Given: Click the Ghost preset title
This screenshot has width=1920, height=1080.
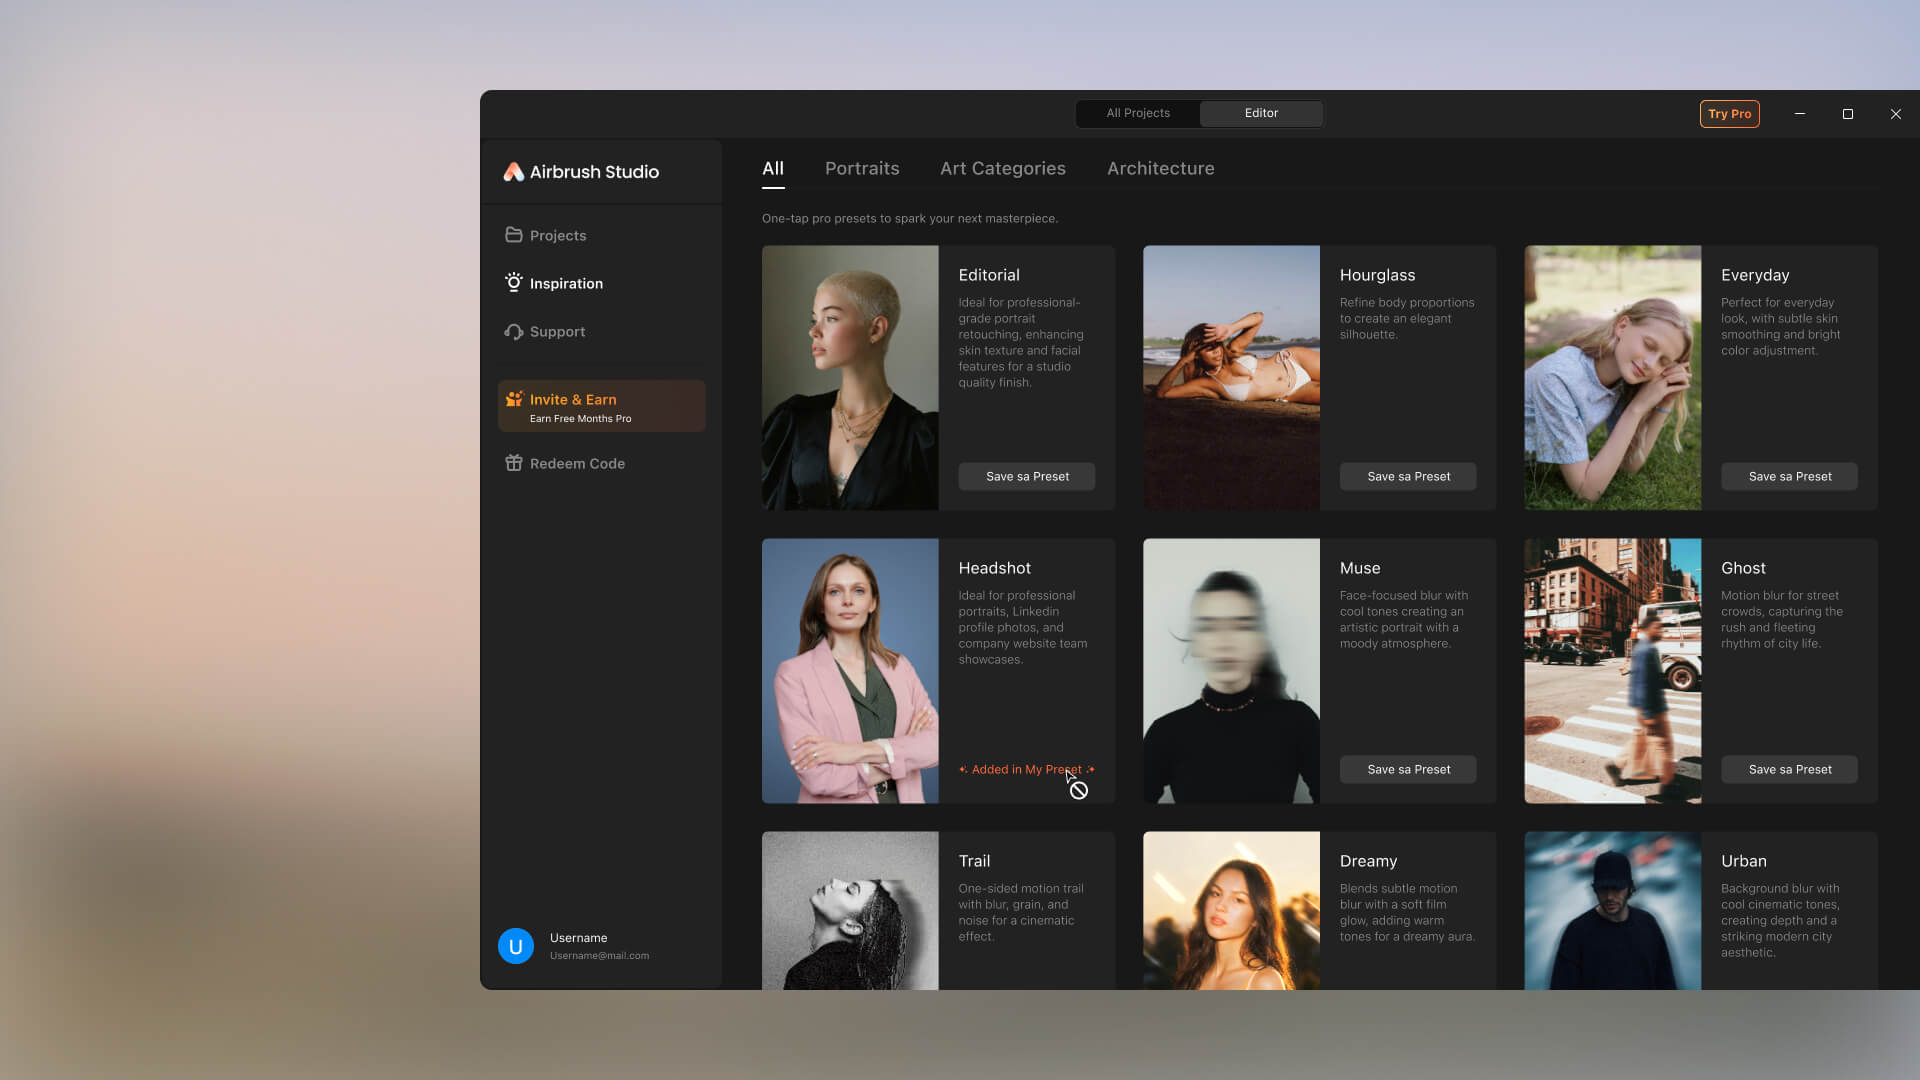Looking at the screenshot, I should pos(1743,568).
